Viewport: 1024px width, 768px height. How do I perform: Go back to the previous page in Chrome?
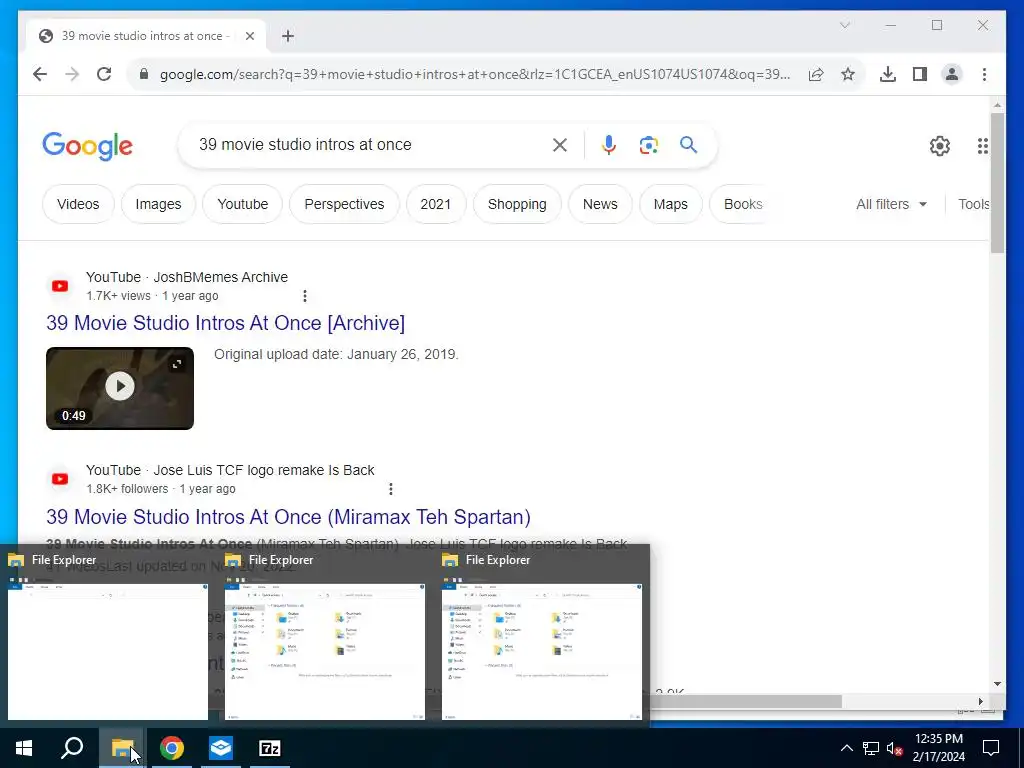point(40,74)
